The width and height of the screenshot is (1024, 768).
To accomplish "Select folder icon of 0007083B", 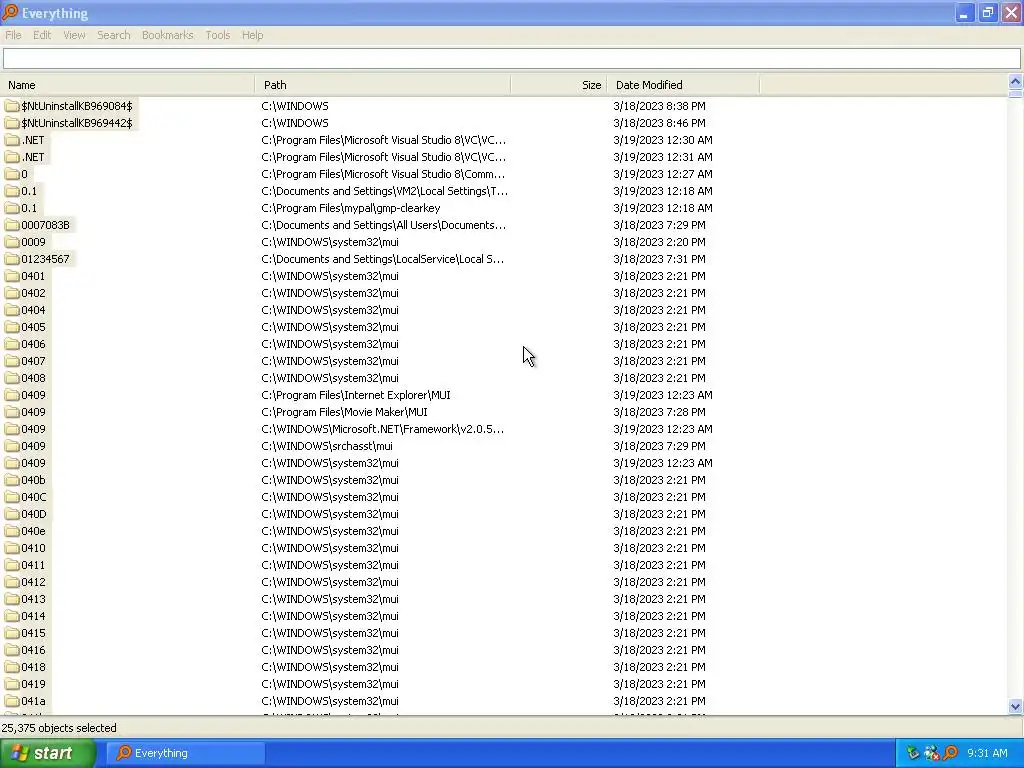I will (x=12, y=225).
